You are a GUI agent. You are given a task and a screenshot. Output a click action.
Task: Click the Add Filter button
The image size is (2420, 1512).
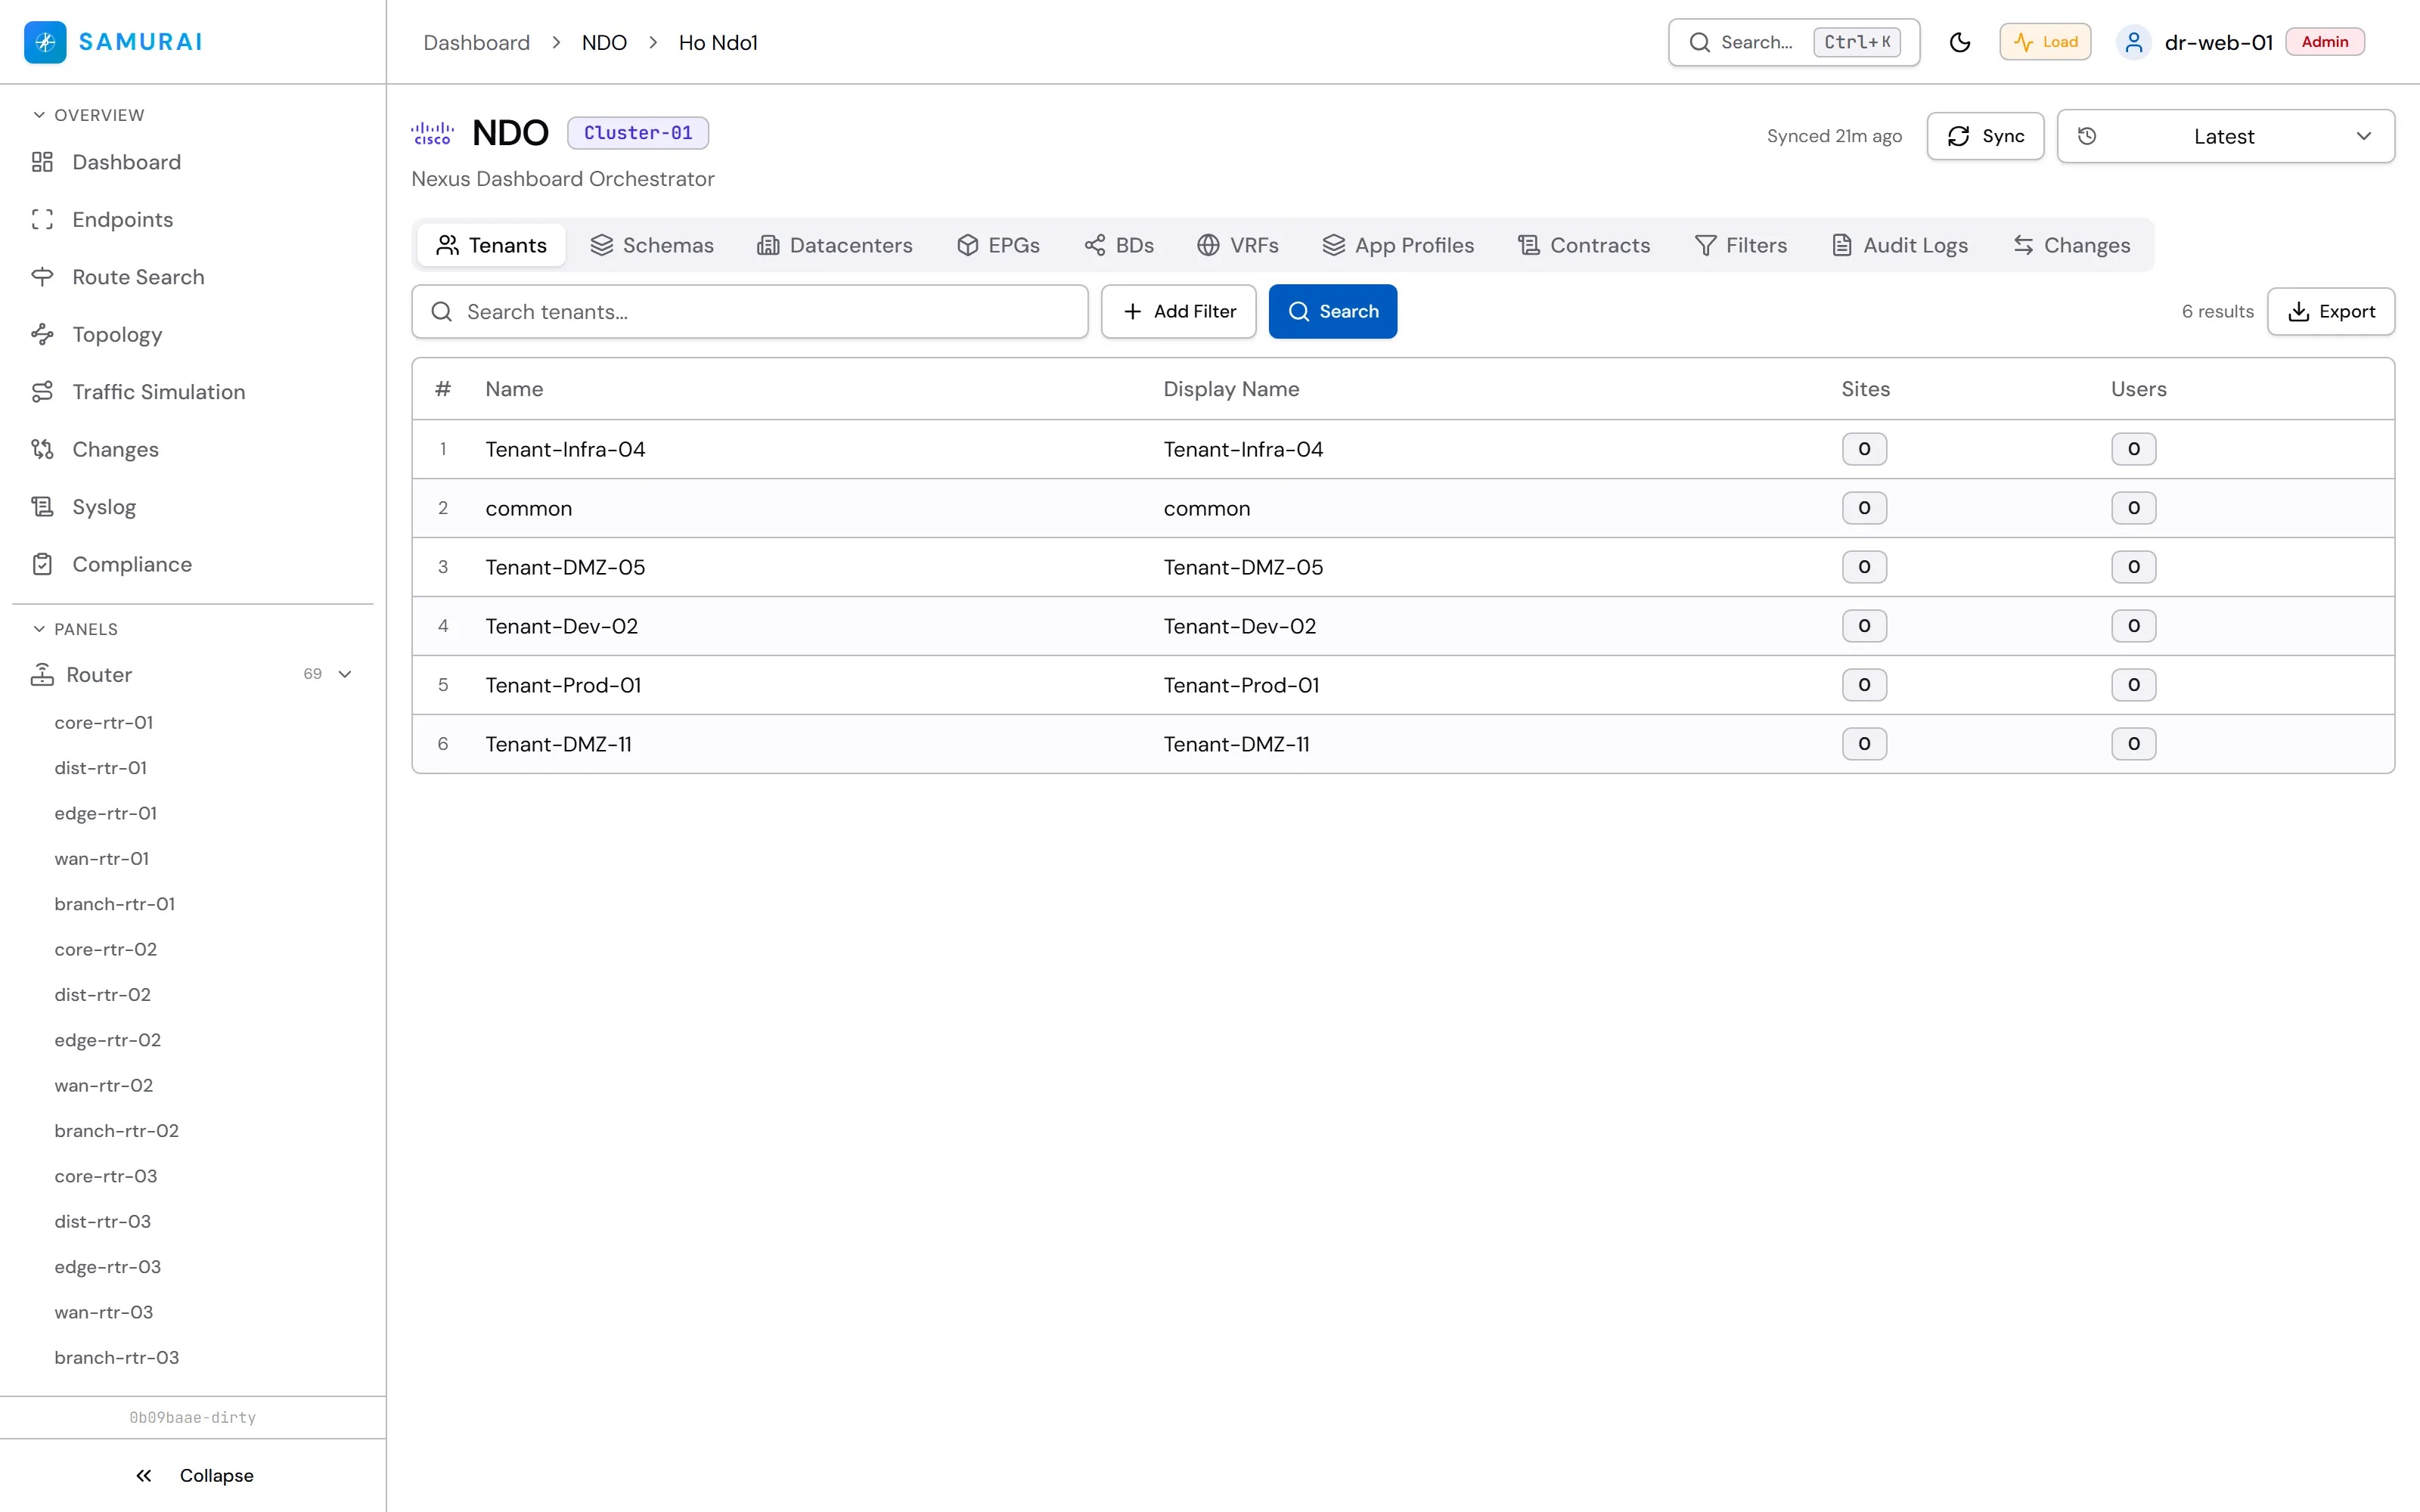click(x=1179, y=312)
